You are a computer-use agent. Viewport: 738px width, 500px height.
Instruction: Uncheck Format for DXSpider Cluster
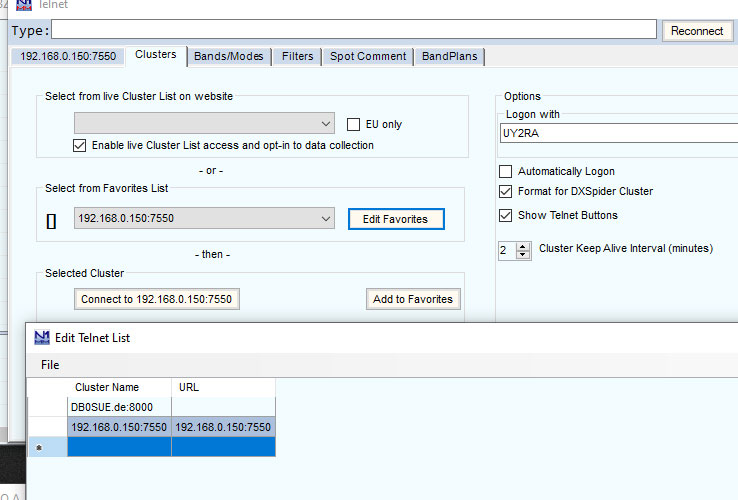pos(505,192)
